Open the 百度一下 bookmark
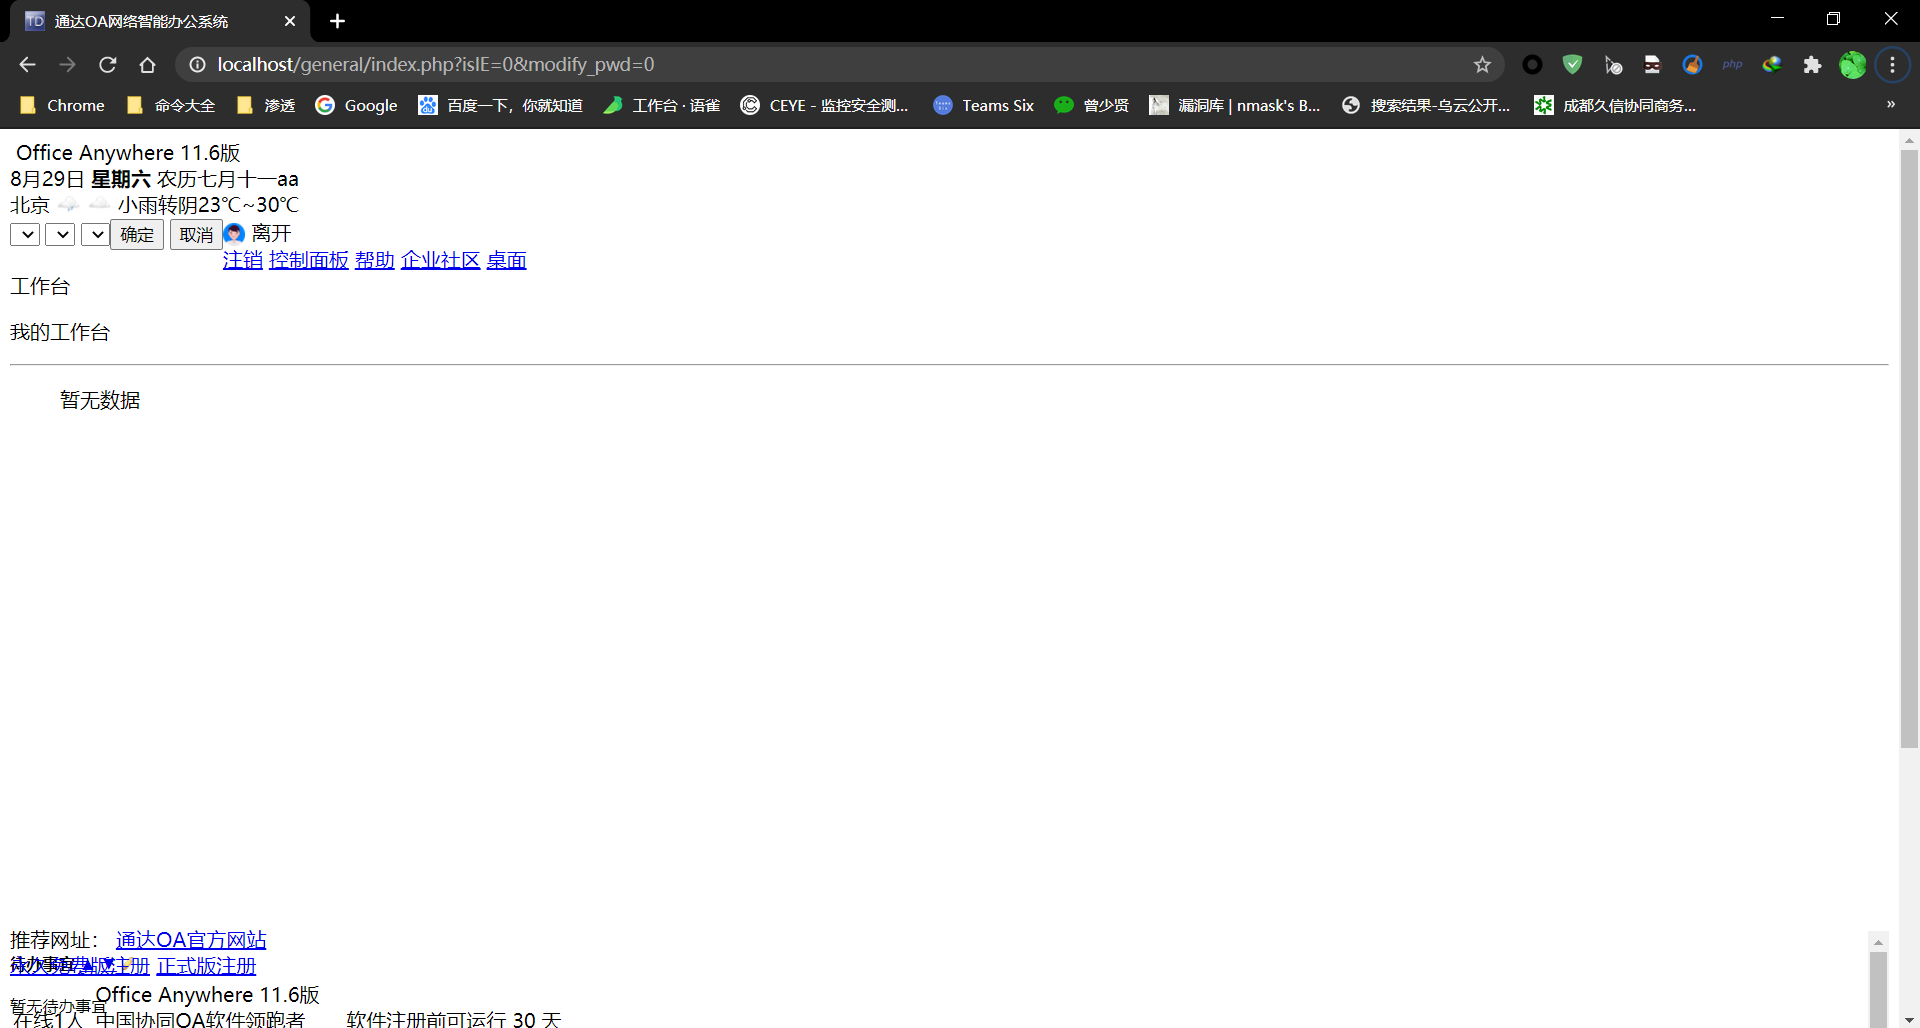Image resolution: width=1920 pixels, height=1028 pixels. 500,105
